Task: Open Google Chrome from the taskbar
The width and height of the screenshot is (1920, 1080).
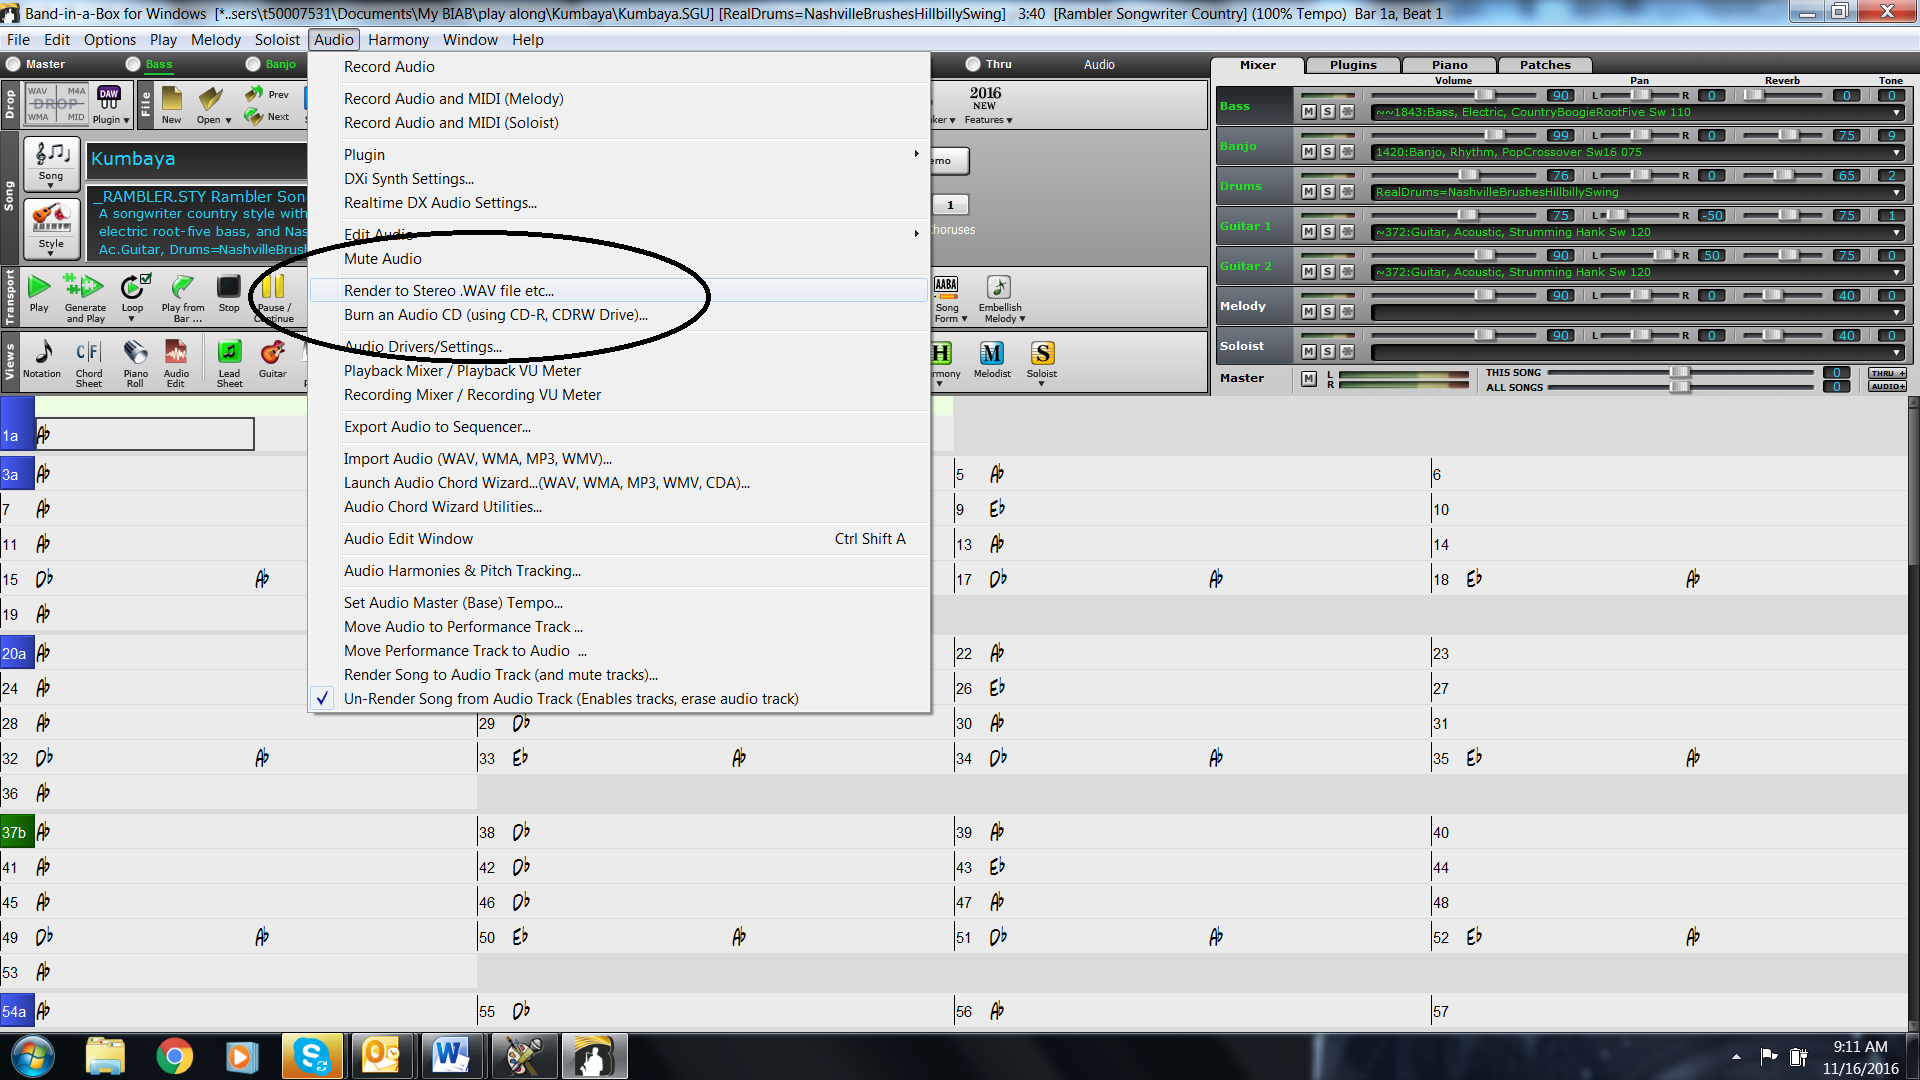Action: [174, 1056]
